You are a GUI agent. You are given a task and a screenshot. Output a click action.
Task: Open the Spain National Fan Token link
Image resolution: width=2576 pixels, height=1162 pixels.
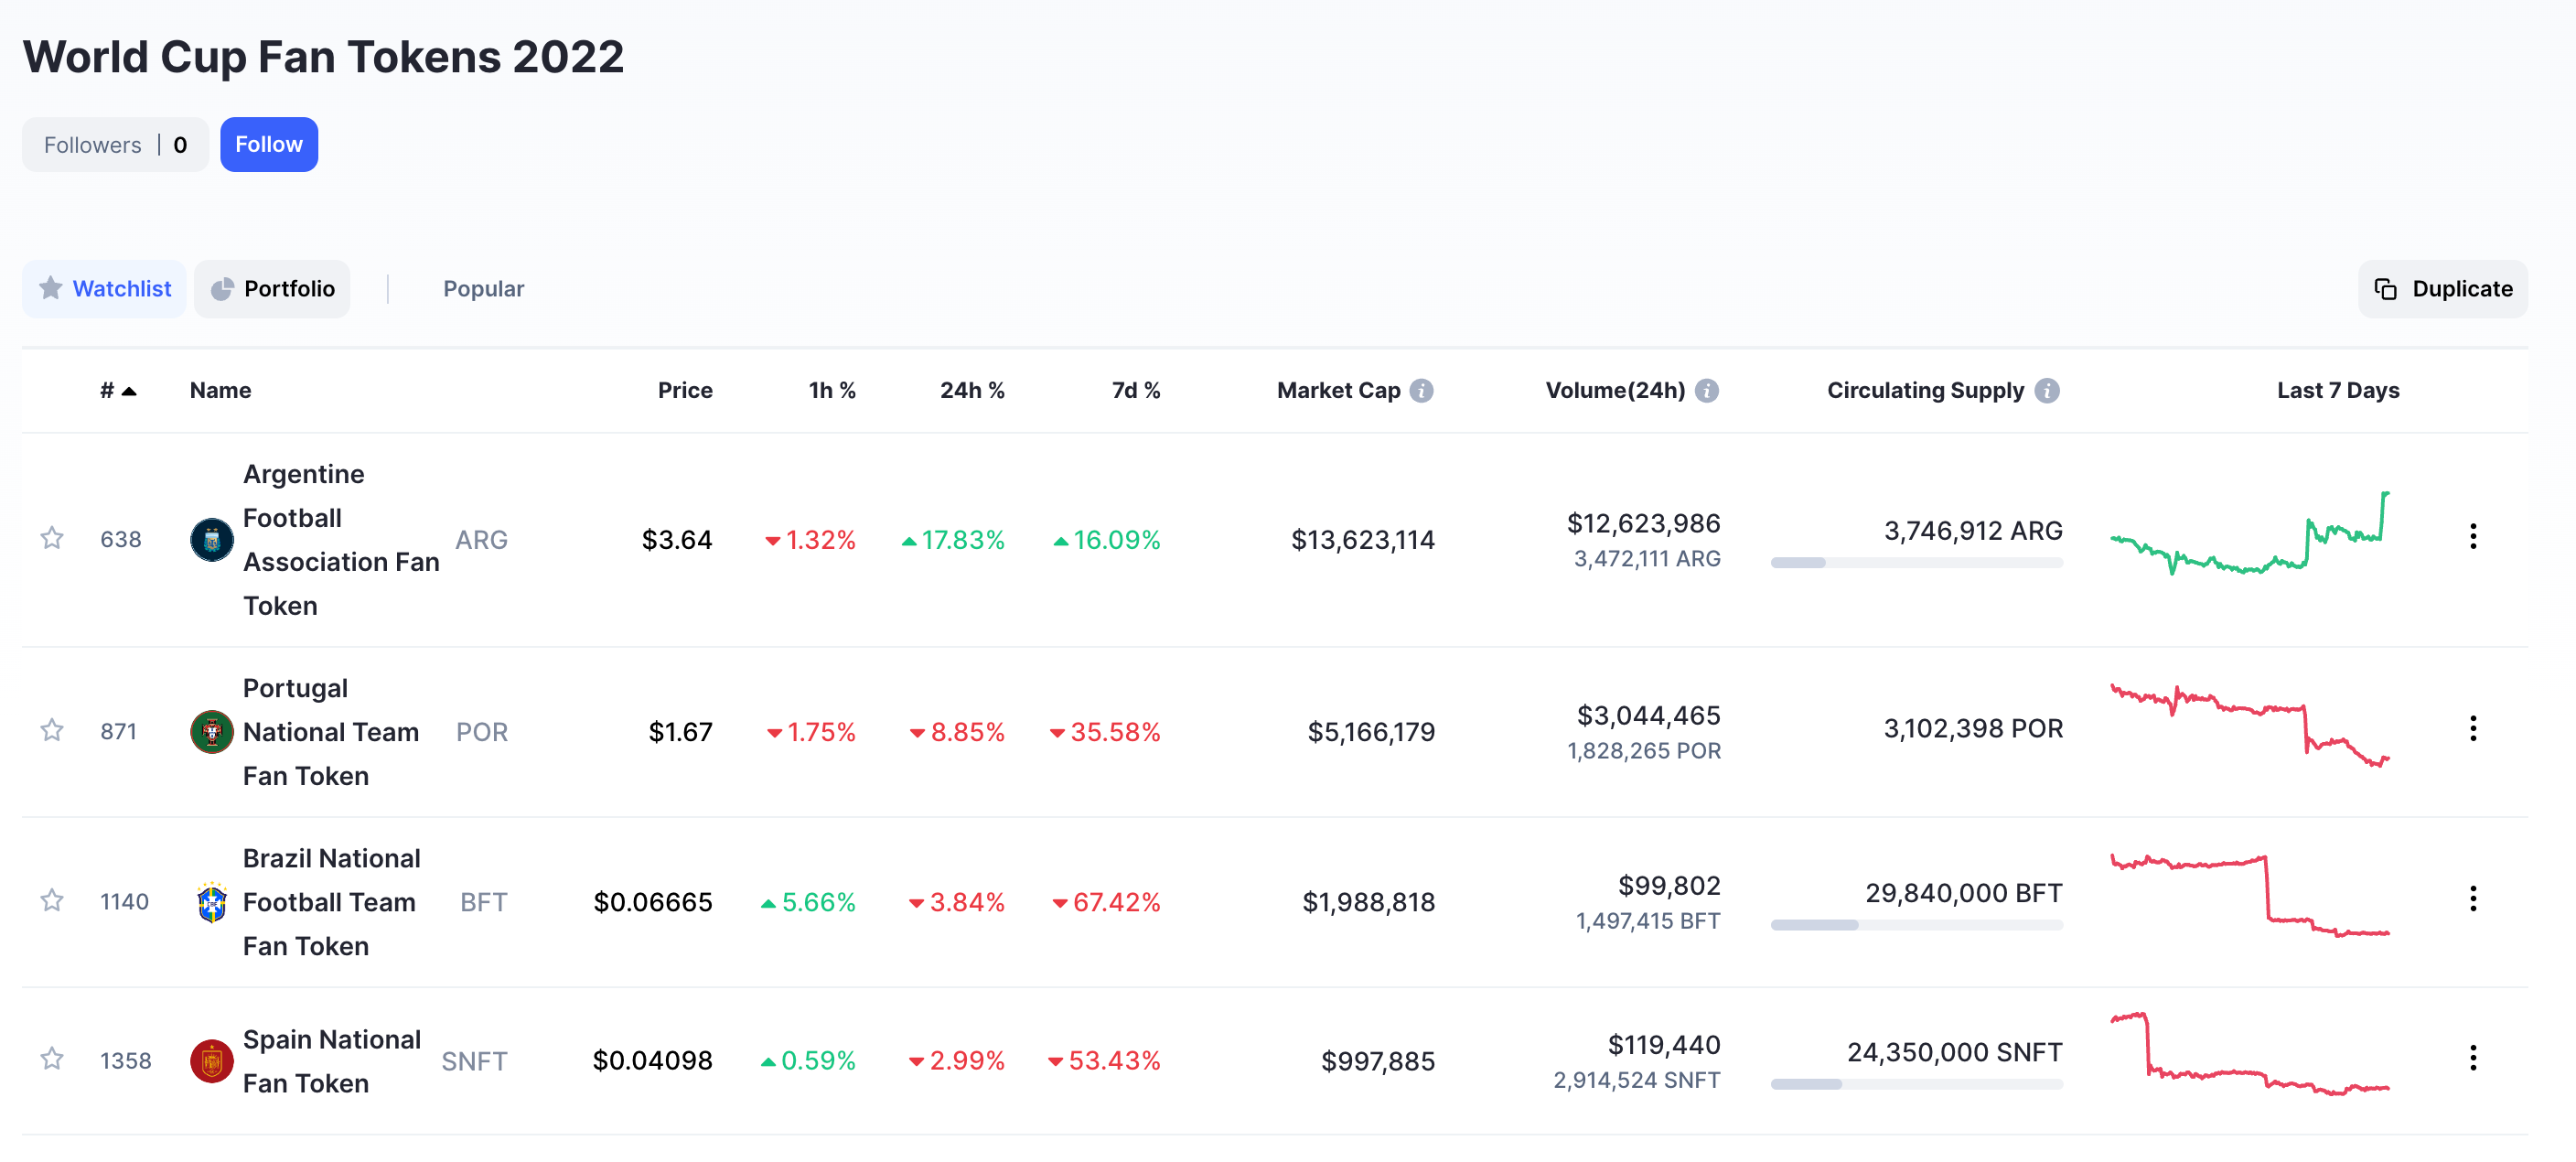(x=332, y=1061)
